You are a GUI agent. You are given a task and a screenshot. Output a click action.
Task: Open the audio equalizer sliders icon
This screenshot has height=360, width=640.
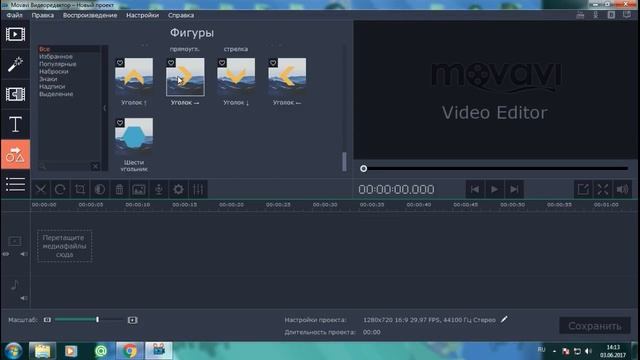[198, 189]
